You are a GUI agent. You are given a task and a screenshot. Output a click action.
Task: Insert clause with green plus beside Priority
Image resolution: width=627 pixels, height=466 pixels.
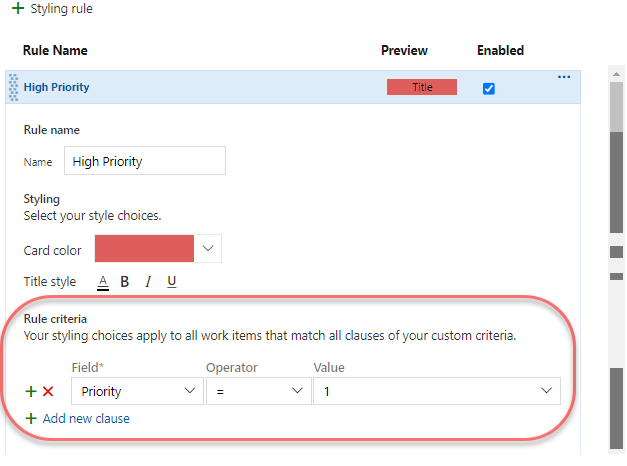click(31, 391)
